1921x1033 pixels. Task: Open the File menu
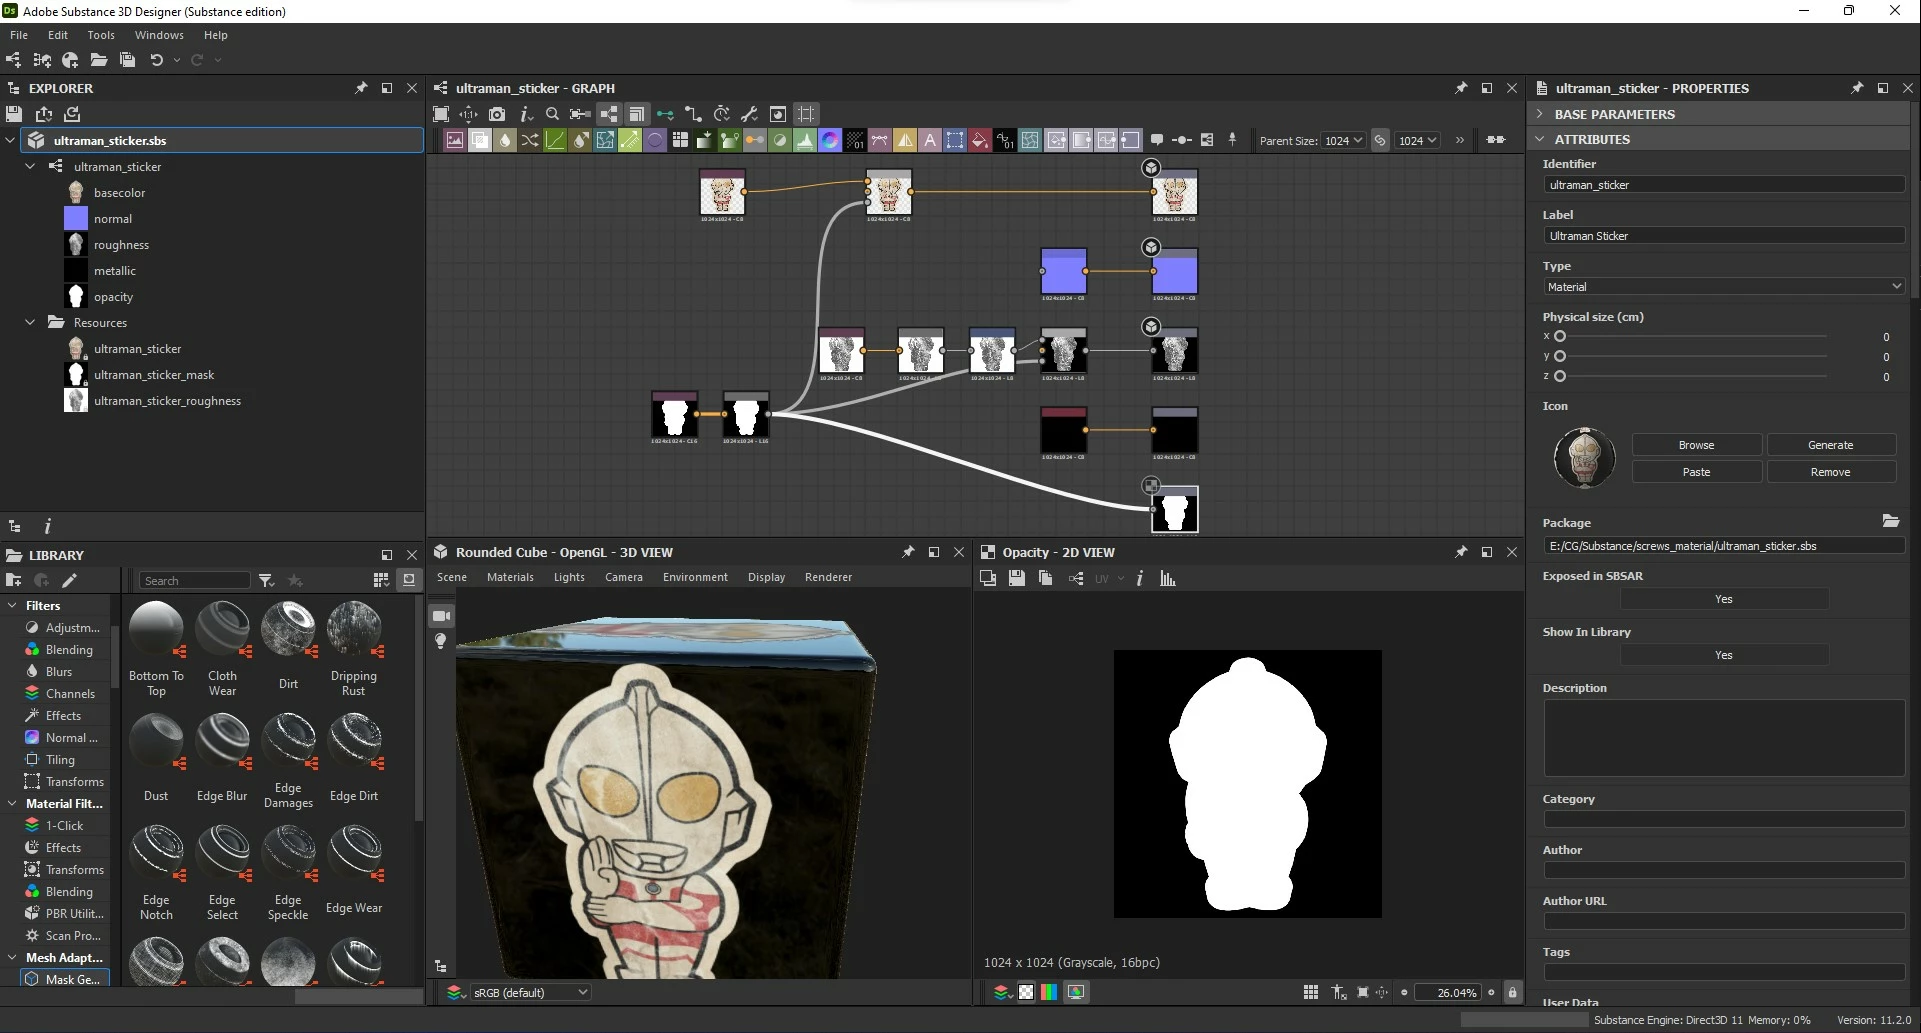point(19,35)
